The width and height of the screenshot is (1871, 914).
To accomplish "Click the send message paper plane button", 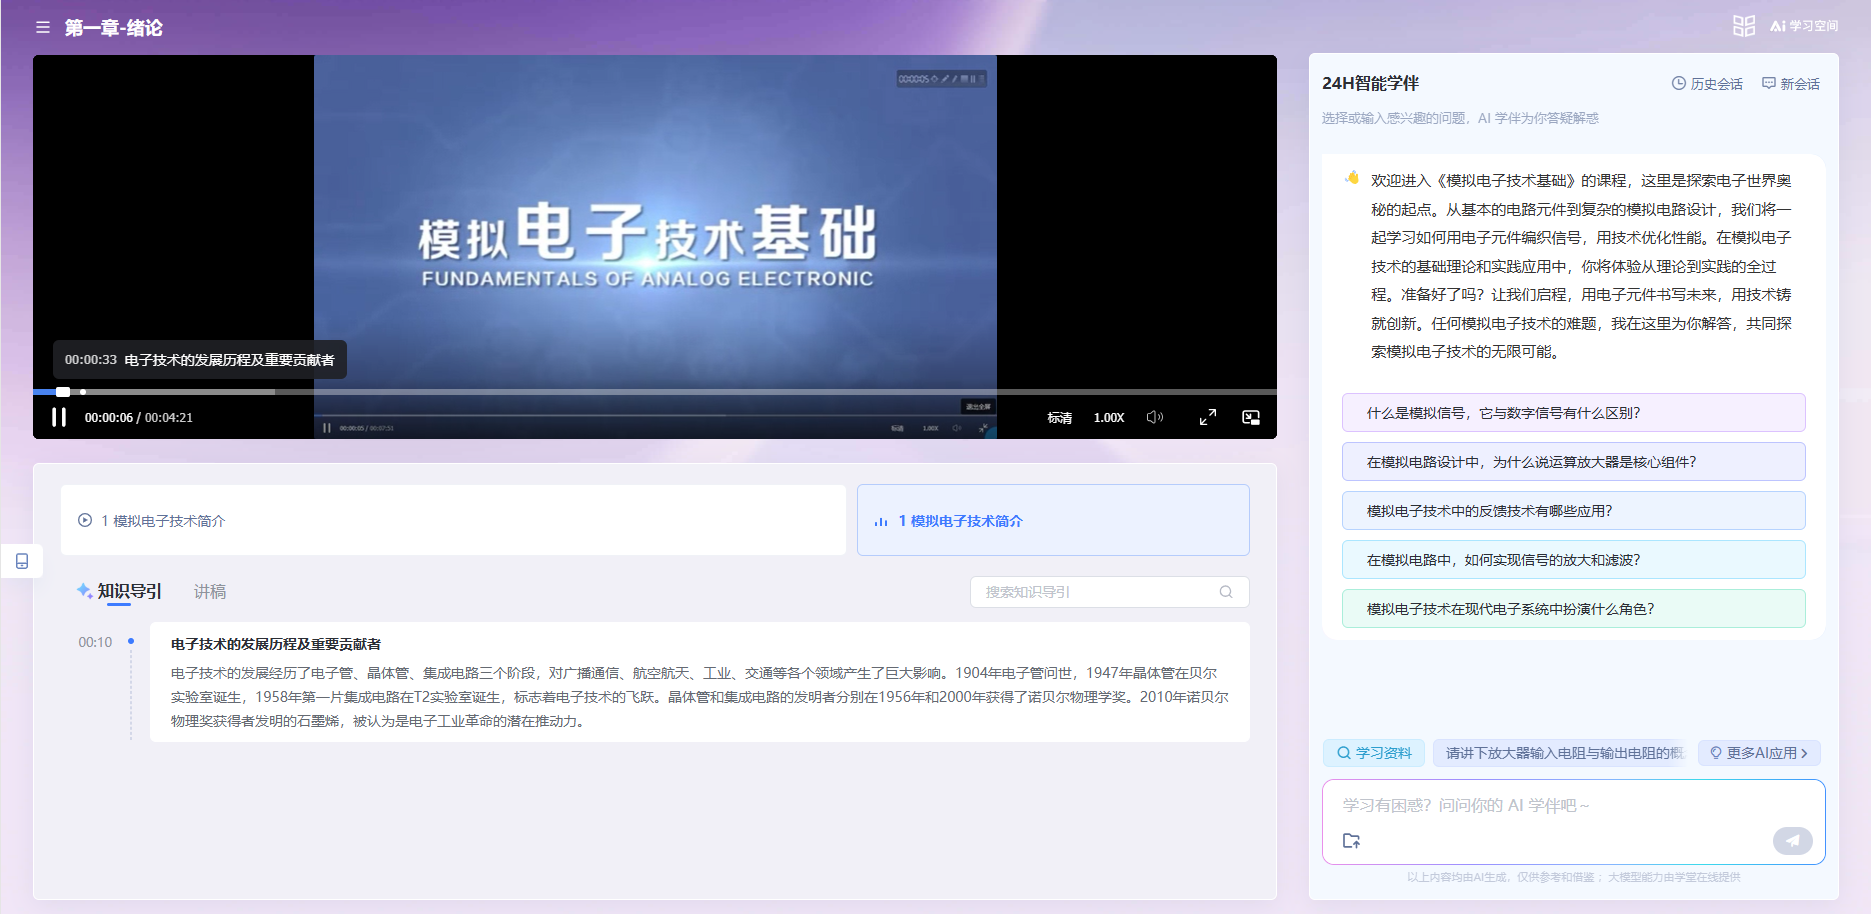I will [x=1792, y=841].
